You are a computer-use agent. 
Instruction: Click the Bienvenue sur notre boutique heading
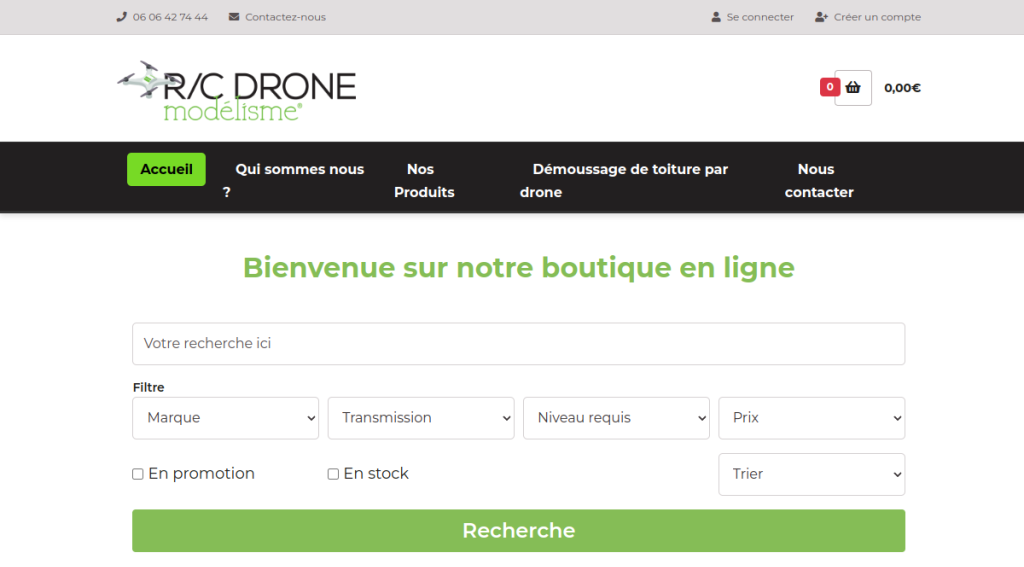[x=519, y=268]
